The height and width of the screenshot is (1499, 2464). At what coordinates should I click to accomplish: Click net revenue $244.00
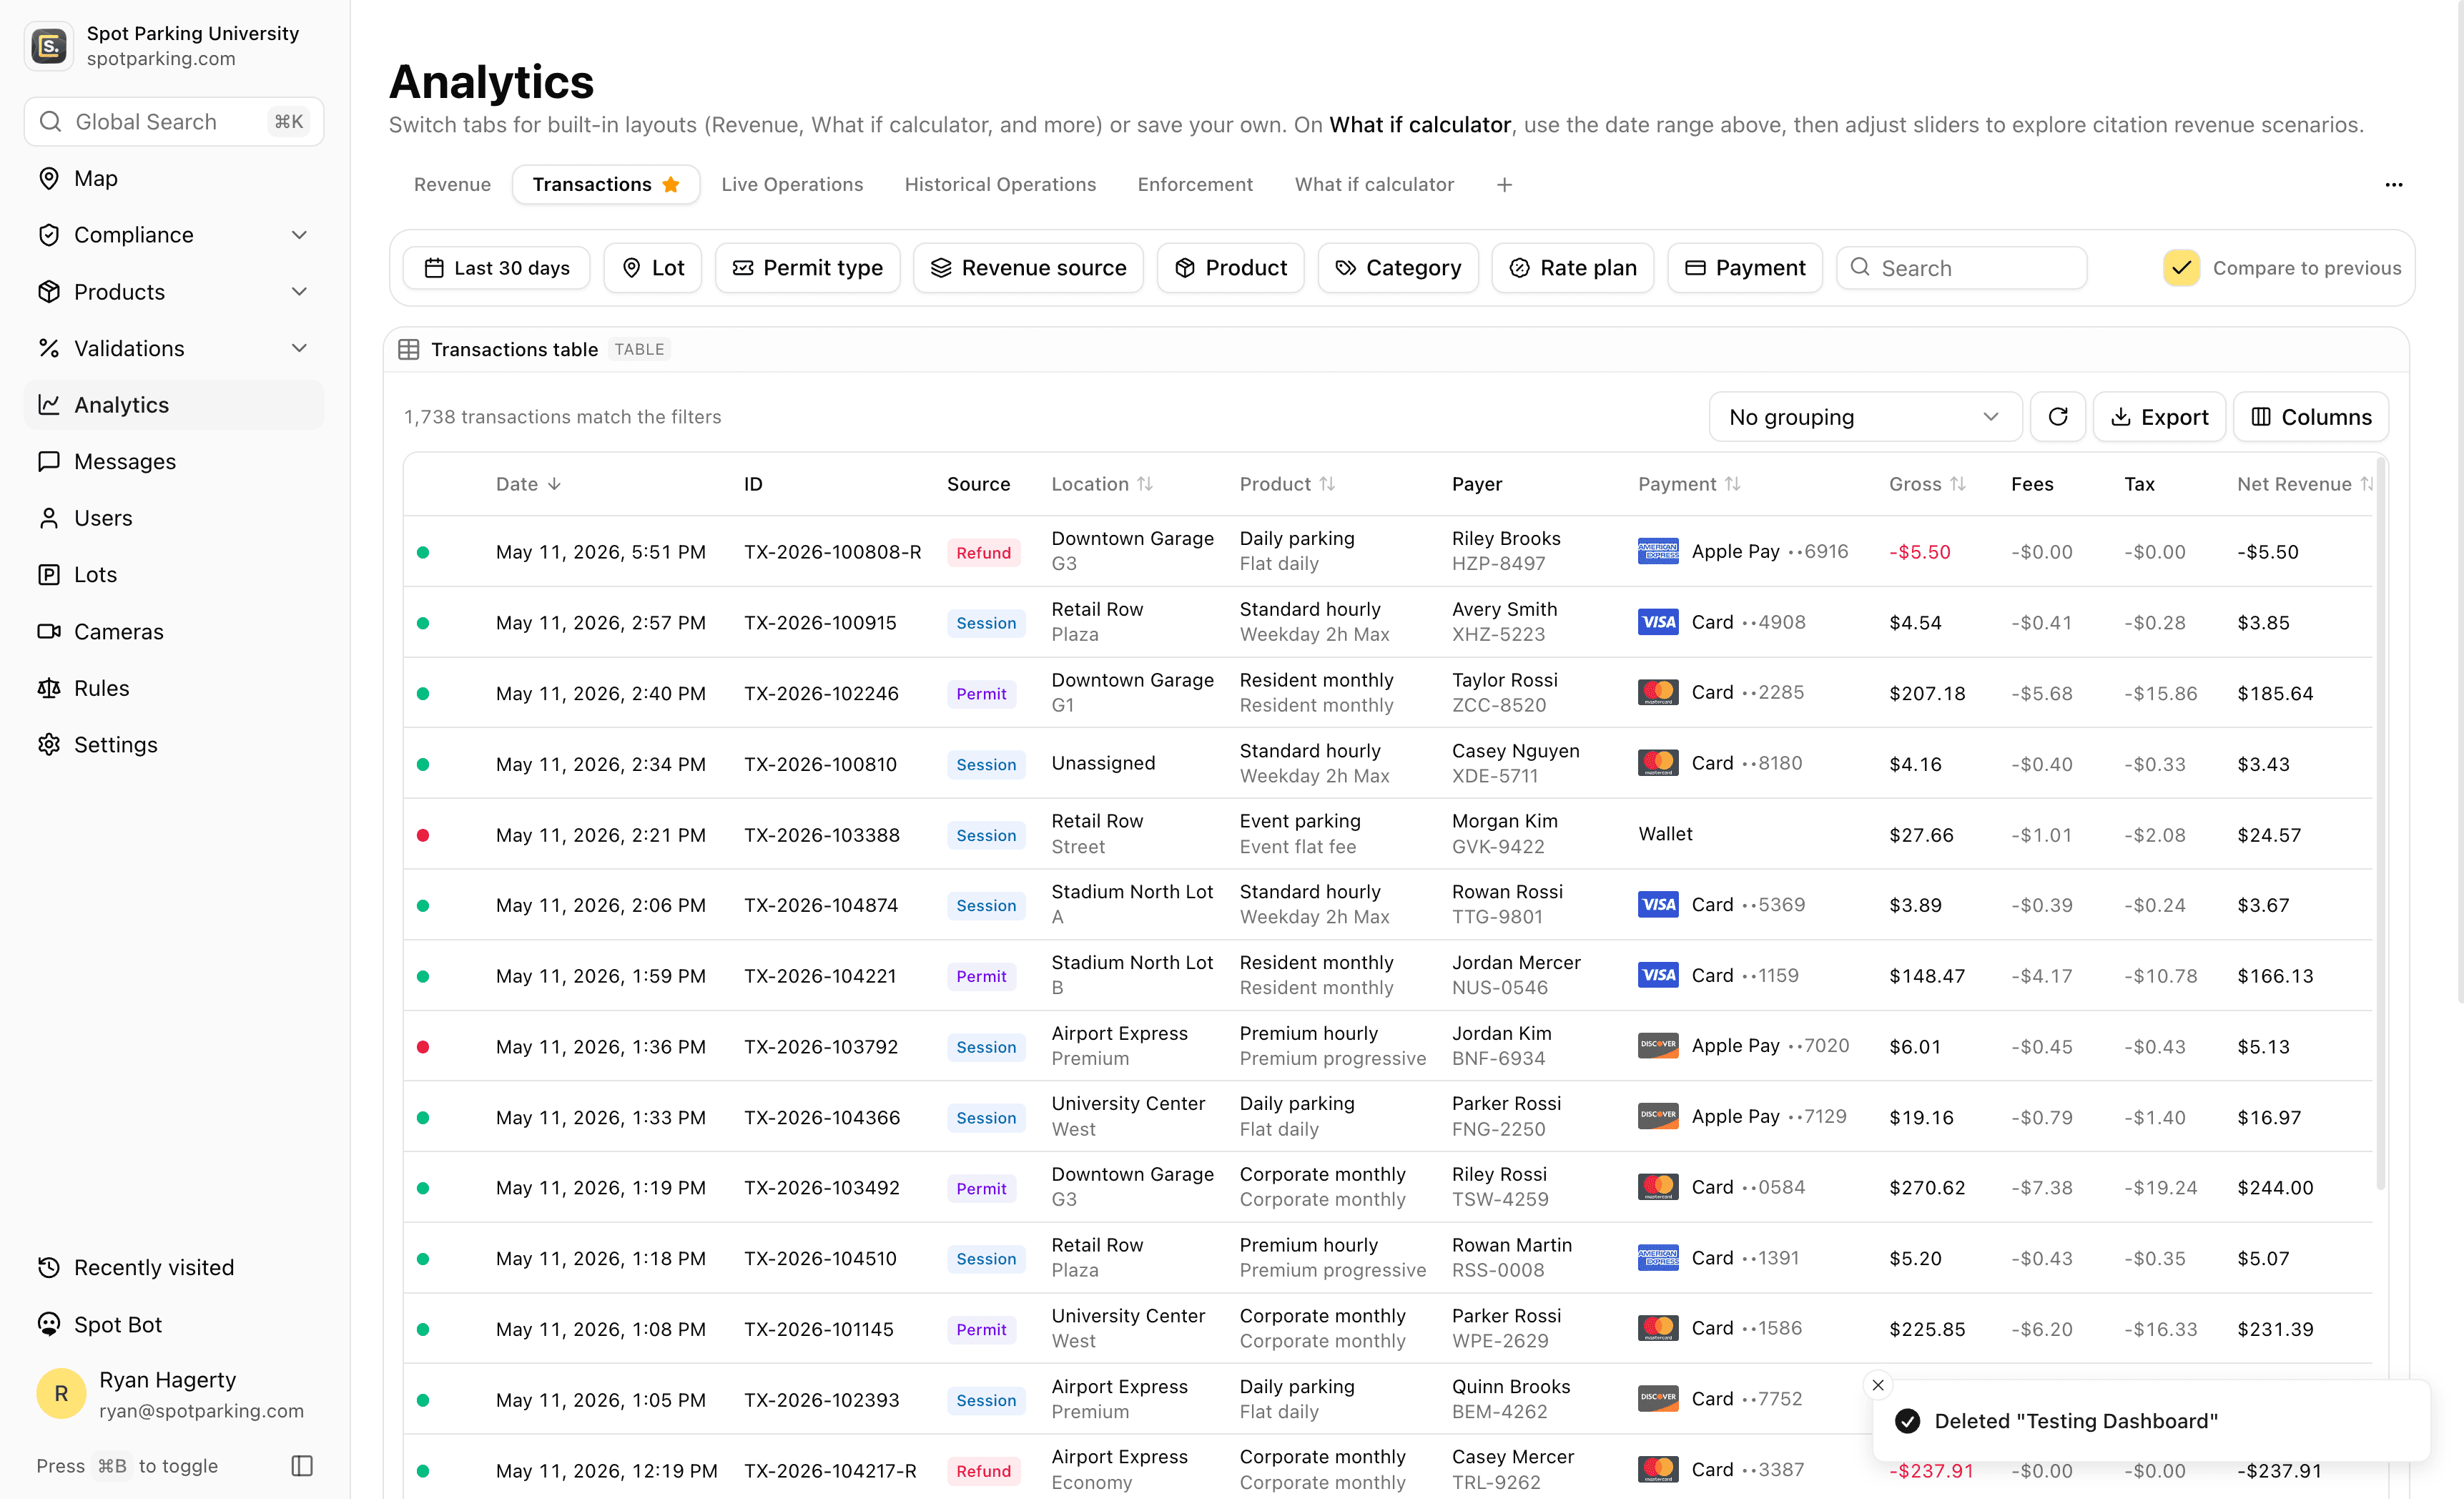[2275, 1187]
